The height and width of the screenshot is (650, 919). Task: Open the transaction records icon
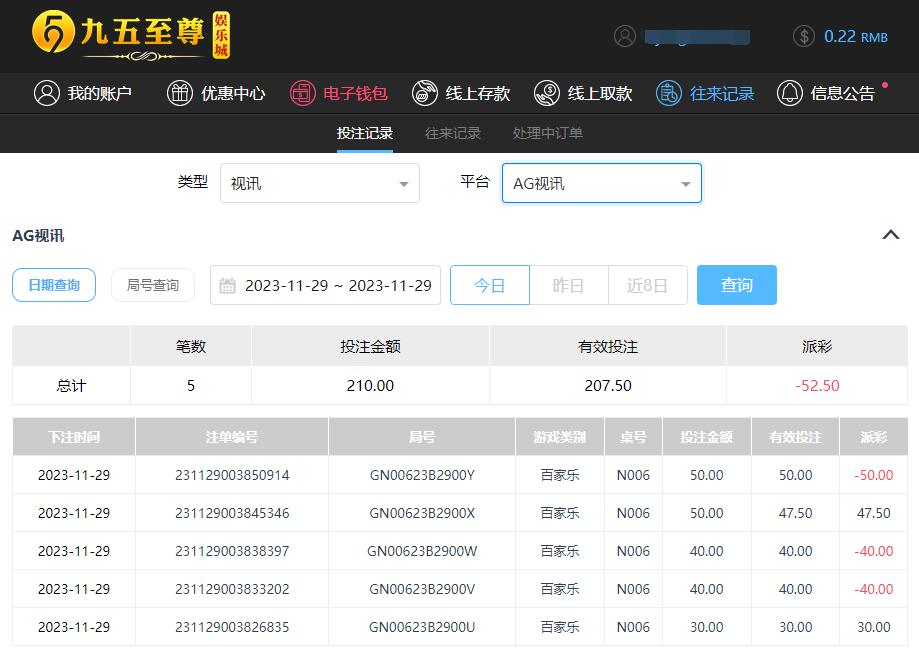668,93
